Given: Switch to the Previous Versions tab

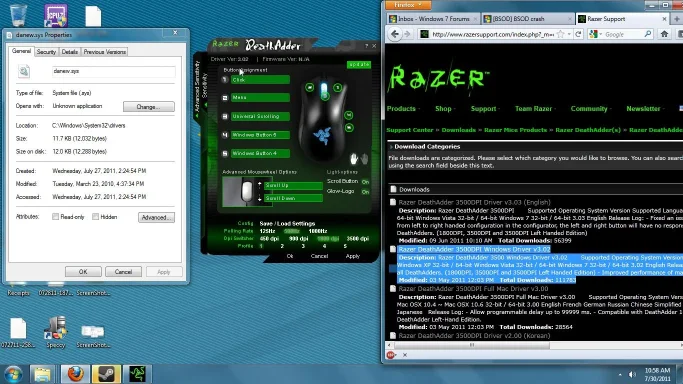Looking at the screenshot, I should [x=105, y=52].
